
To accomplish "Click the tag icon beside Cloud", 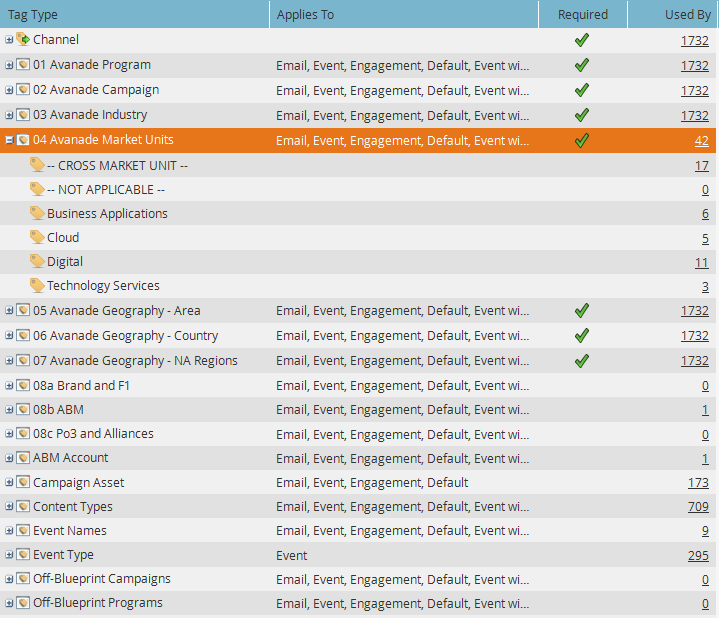I will [x=37, y=238].
